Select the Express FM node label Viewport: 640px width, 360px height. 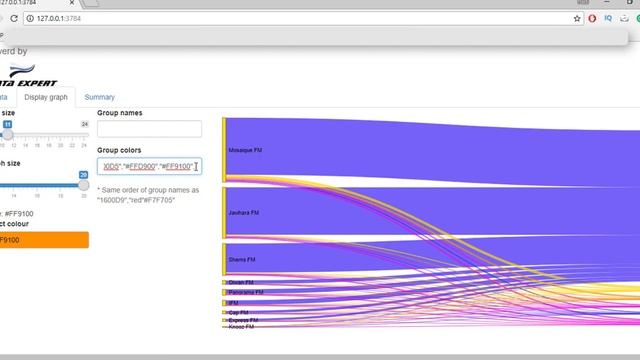point(243,320)
